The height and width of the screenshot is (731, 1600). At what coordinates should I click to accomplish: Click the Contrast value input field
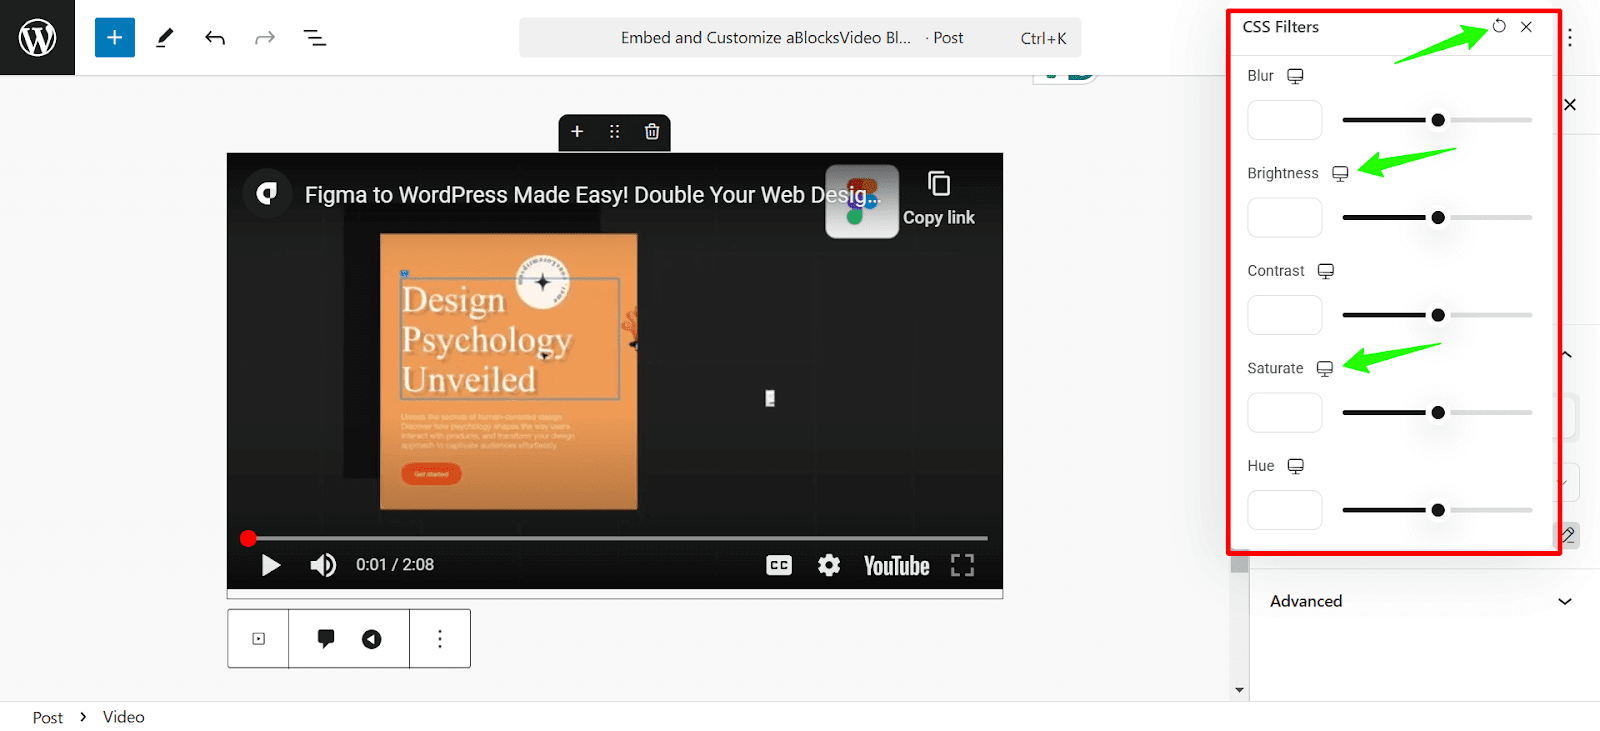1285,315
